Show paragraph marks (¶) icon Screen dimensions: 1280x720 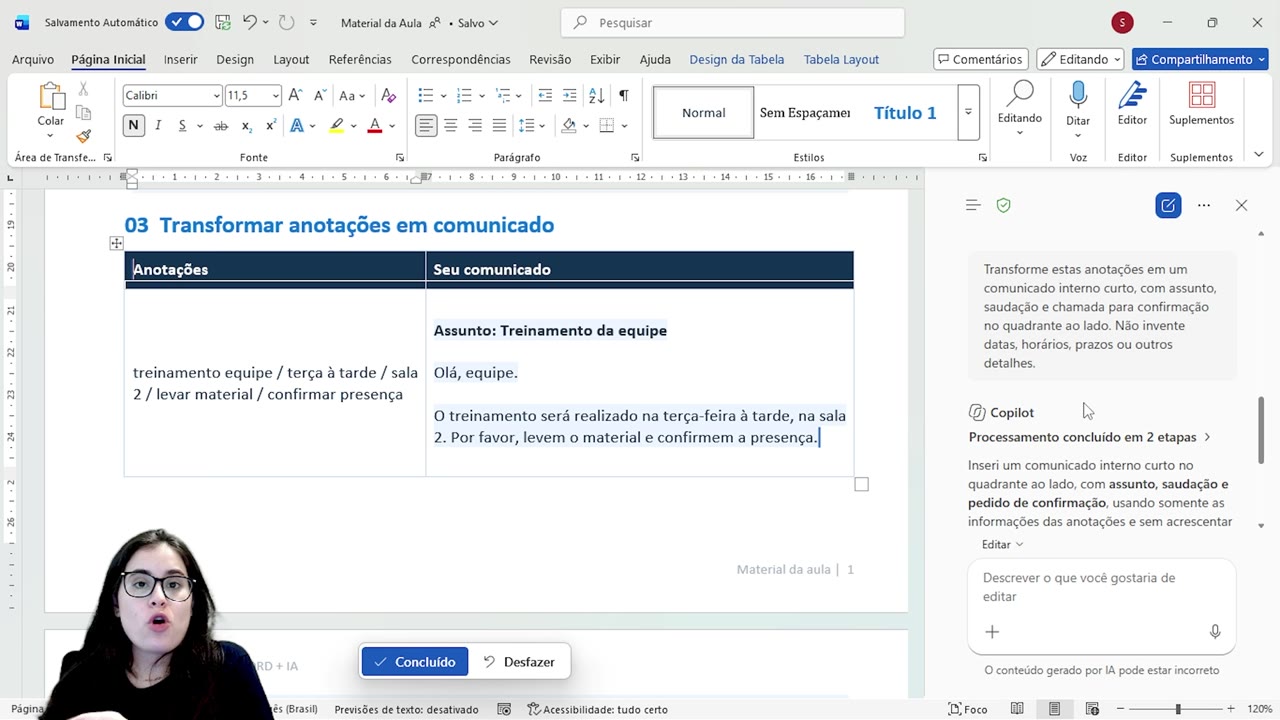click(x=623, y=96)
